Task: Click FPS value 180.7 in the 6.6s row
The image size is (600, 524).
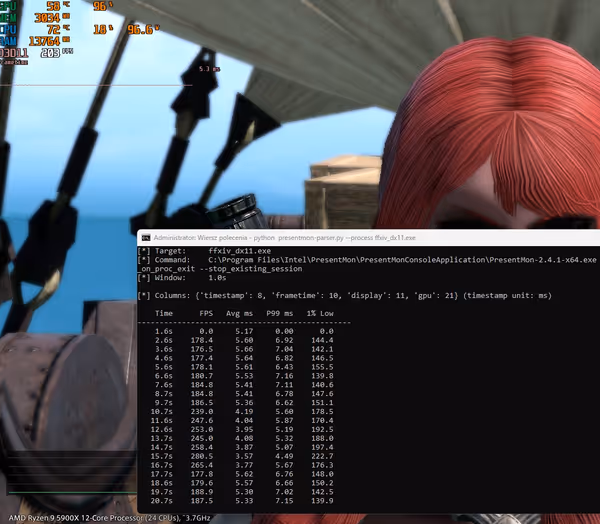Action: pyautogui.click(x=202, y=376)
